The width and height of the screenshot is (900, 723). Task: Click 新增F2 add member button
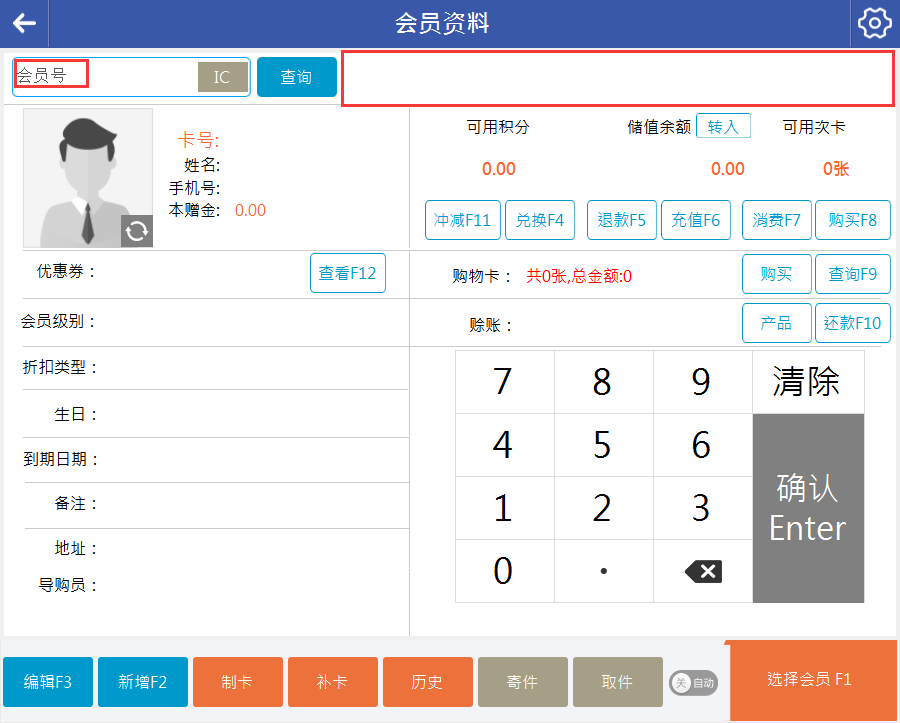click(143, 682)
